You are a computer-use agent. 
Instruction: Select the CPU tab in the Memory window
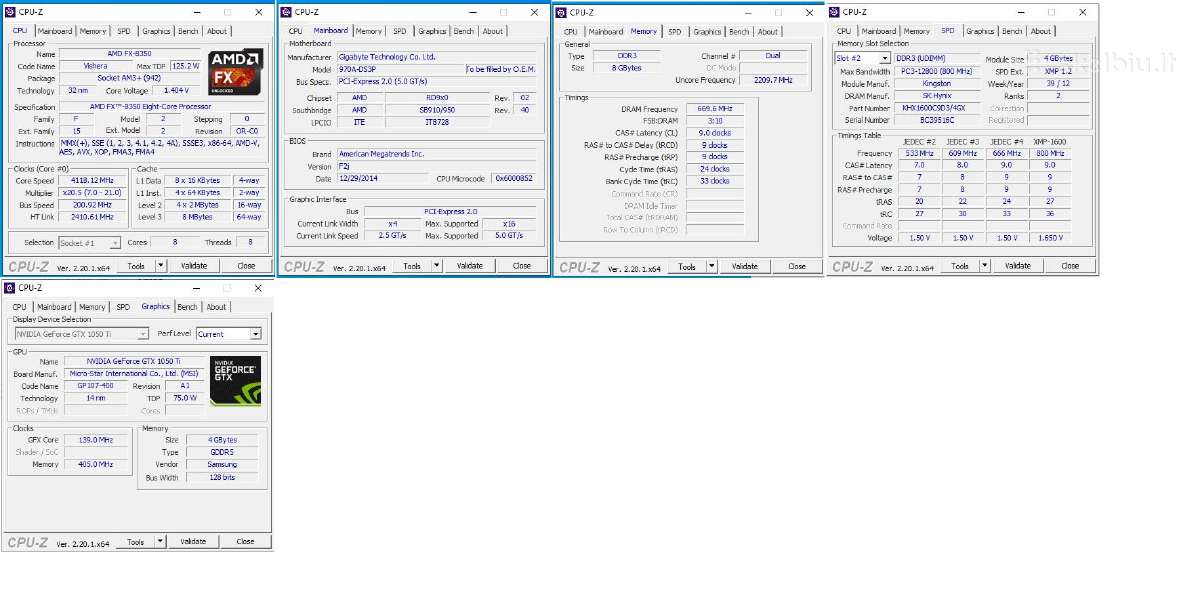click(x=571, y=31)
